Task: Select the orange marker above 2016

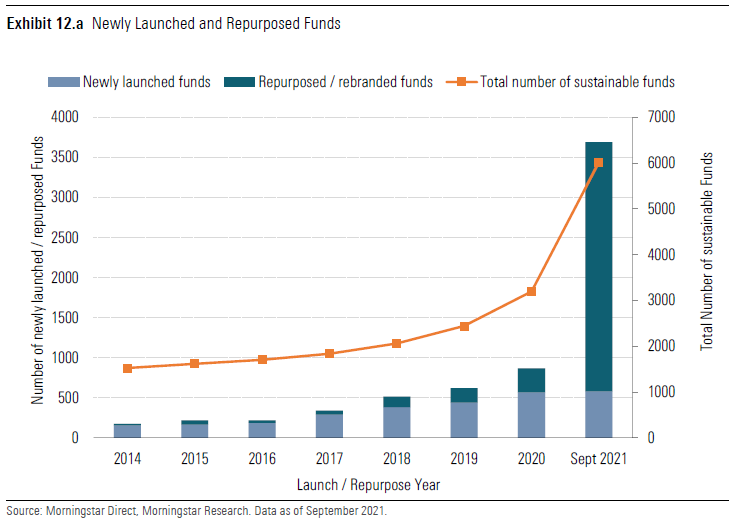Action: [x=262, y=359]
